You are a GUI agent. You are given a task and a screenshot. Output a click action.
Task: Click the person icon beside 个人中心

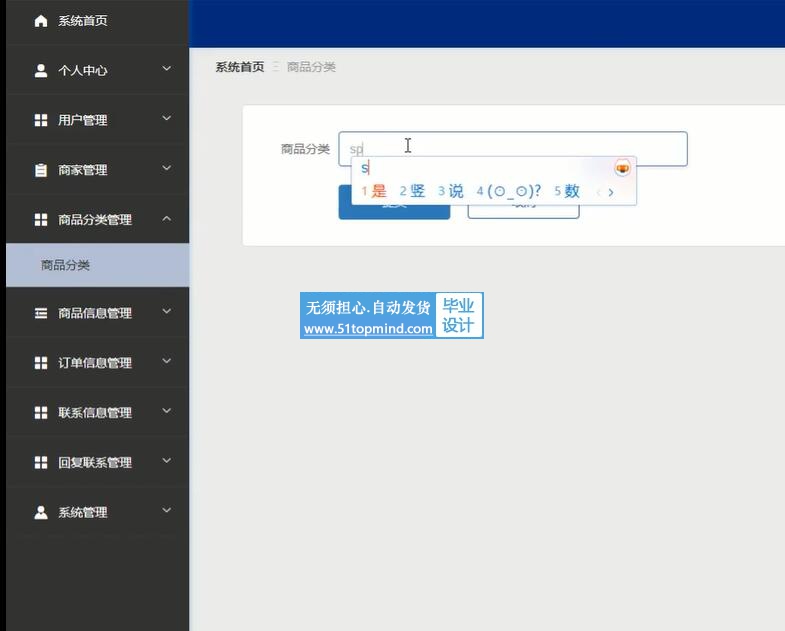coord(41,71)
